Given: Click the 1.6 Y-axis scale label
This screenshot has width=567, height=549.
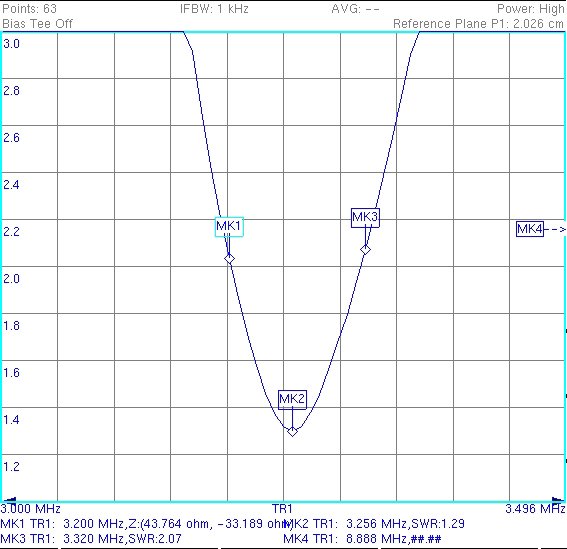Looking at the screenshot, I should pos(11,373).
